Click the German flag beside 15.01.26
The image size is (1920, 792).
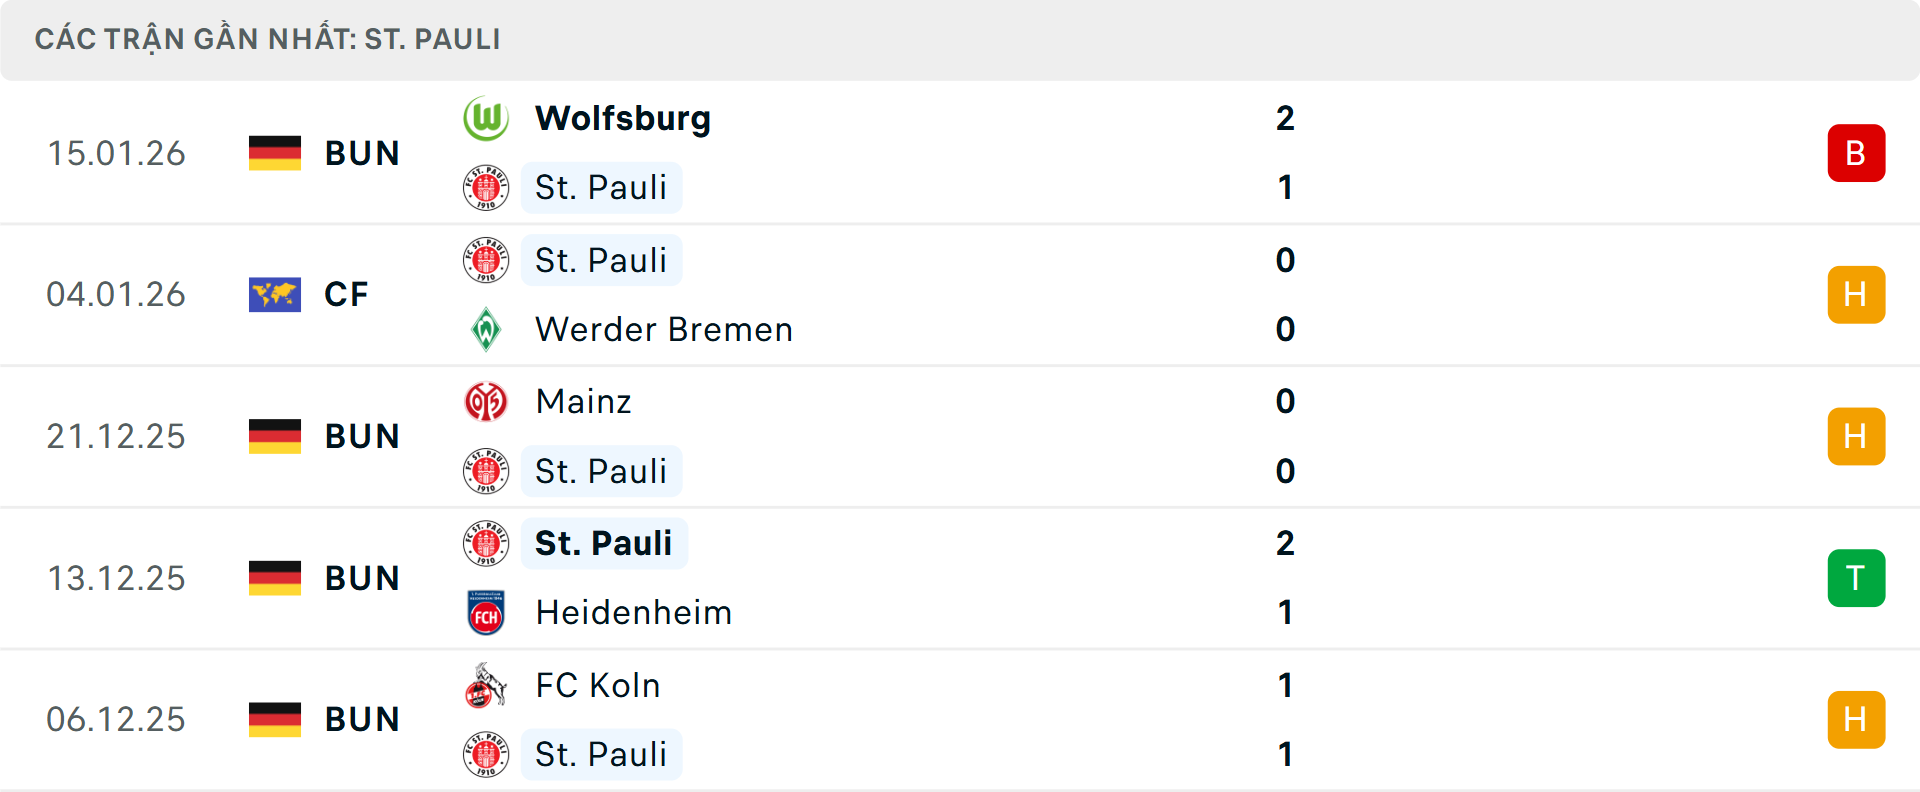pos(275,153)
